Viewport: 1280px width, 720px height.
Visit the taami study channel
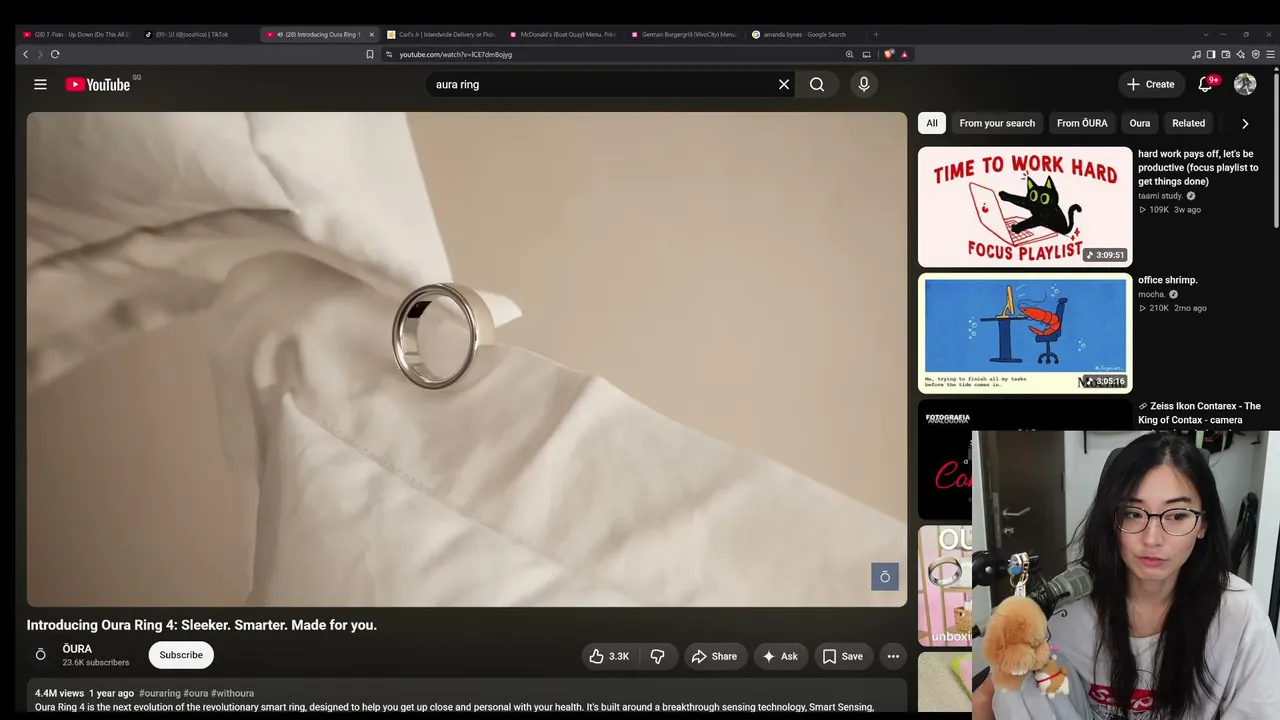coord(1160,196)
